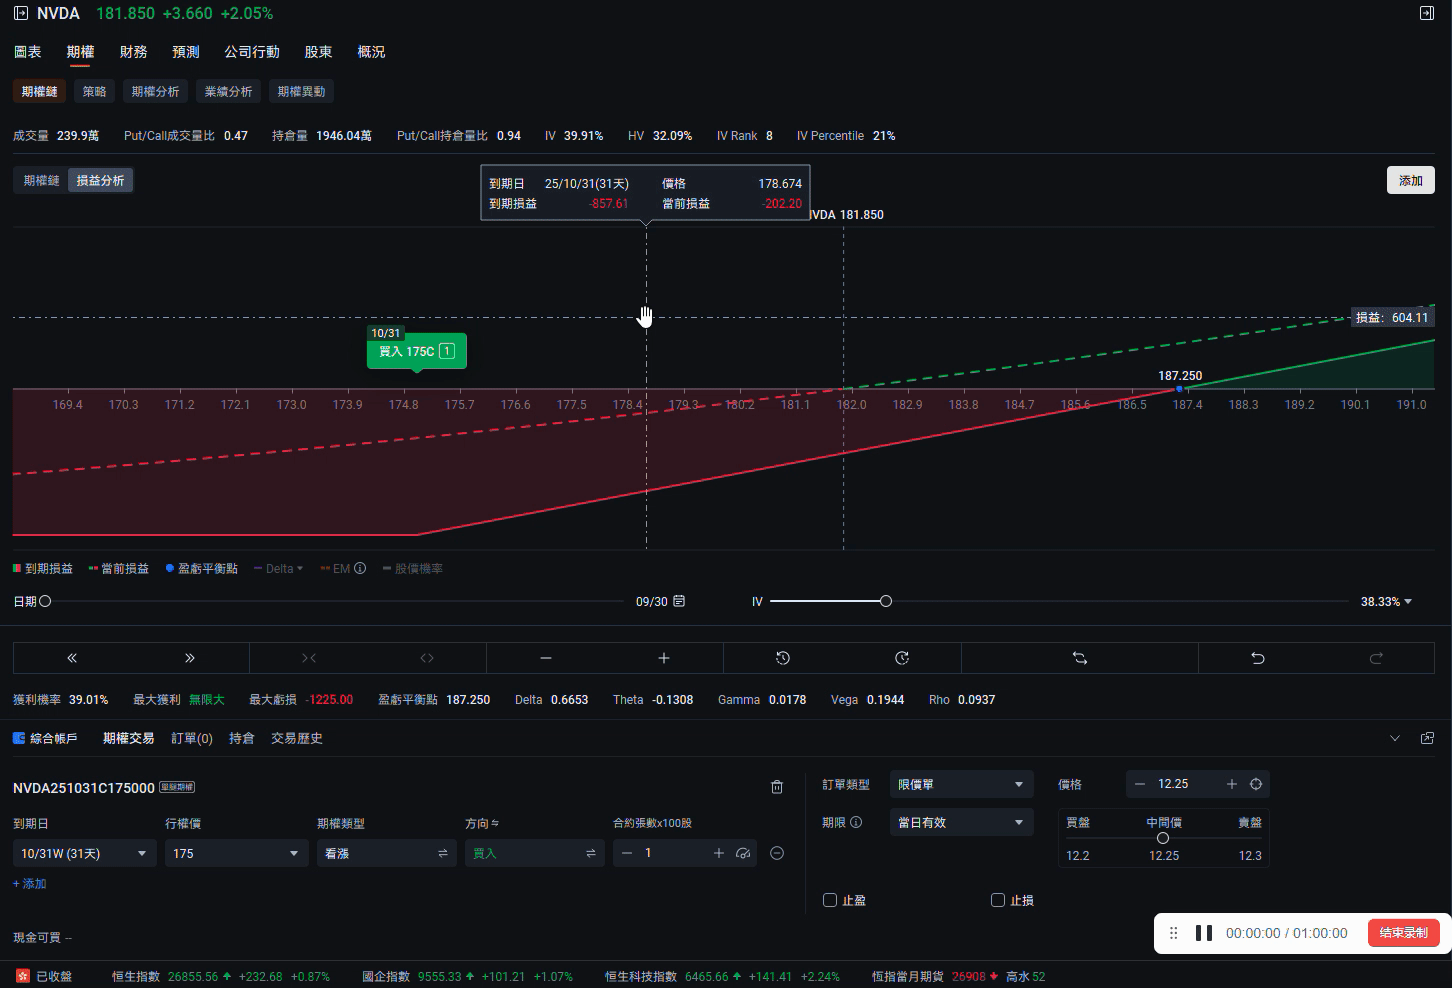The height and width of the screenshot is (988, 1452).
Task: Pop out the trading panel window icon
Action: click(1427, 738)
